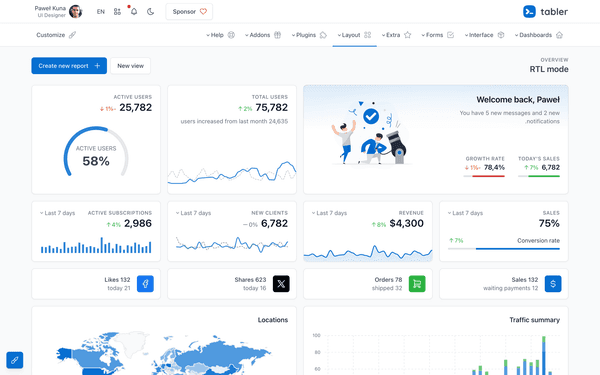
Task: Click the Extra star icon
Action: coord(408,35)
